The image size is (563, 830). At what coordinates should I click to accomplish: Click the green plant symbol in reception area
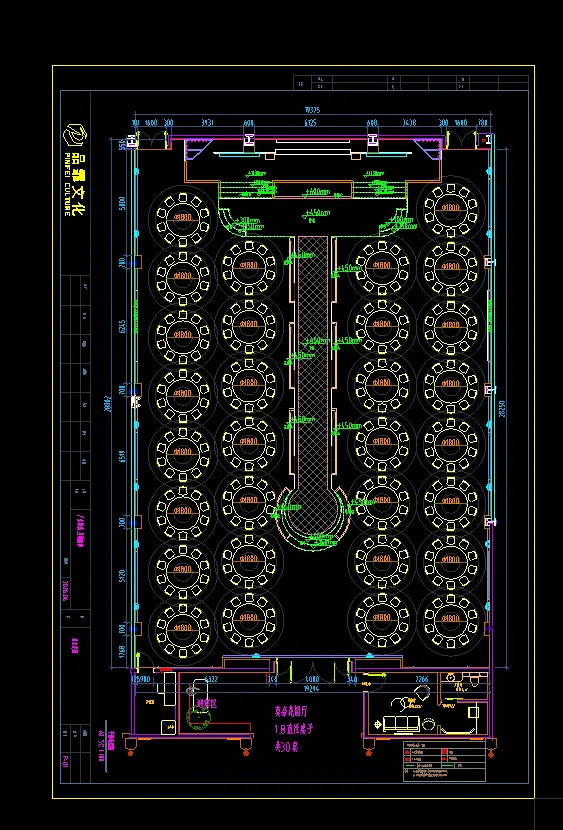[x=198, y=717]
